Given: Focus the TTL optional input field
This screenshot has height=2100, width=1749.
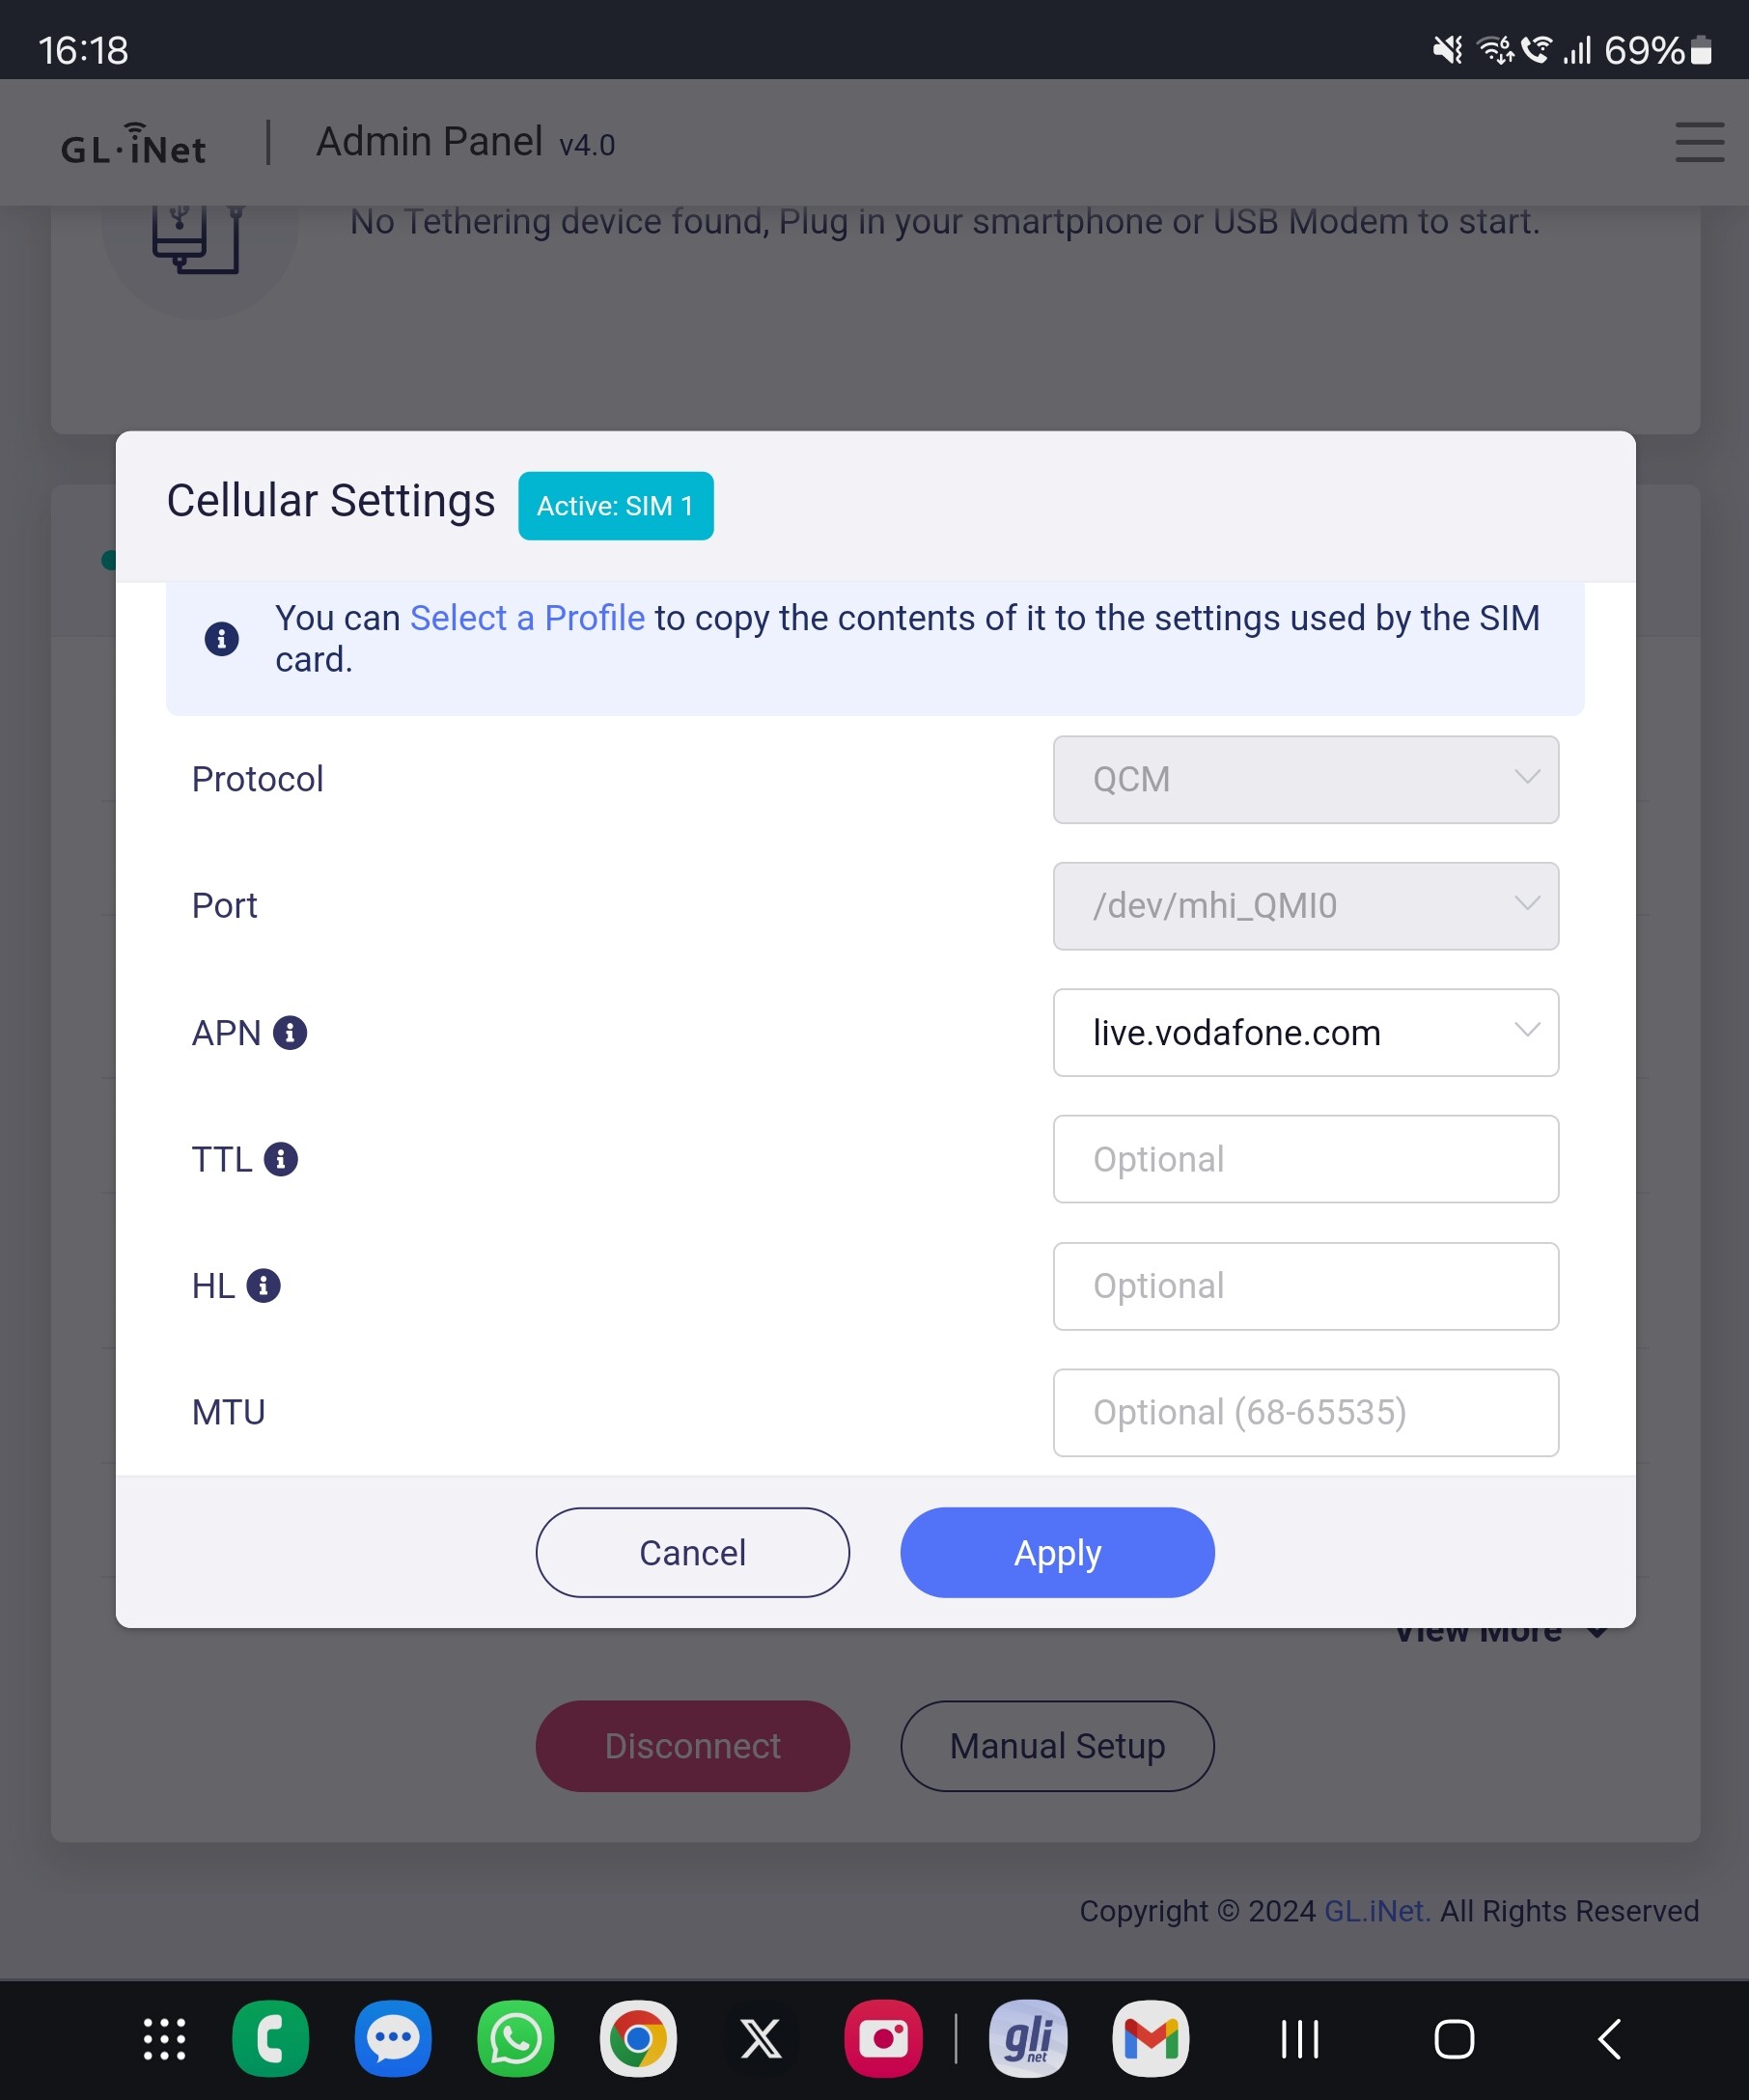Looking at the screenshot, I should pyautogui.click(x=1305, y=1159).
